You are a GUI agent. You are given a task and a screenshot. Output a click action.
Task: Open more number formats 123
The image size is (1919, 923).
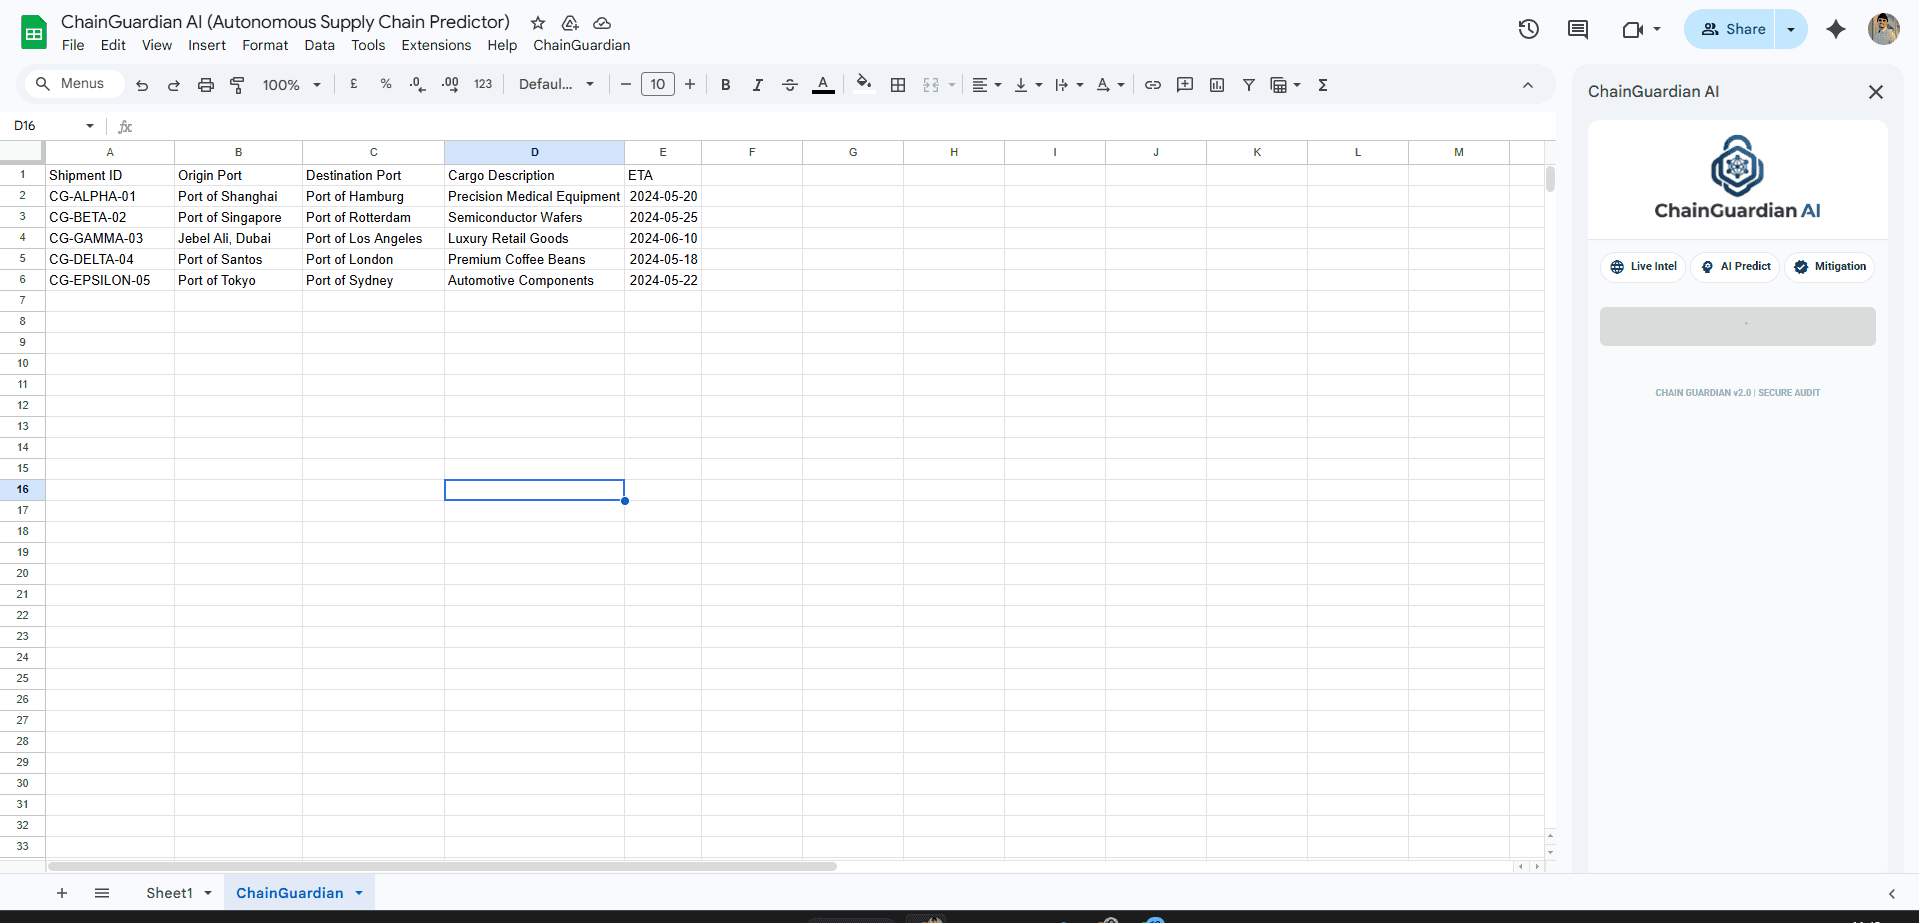click(x=483, y=85)
